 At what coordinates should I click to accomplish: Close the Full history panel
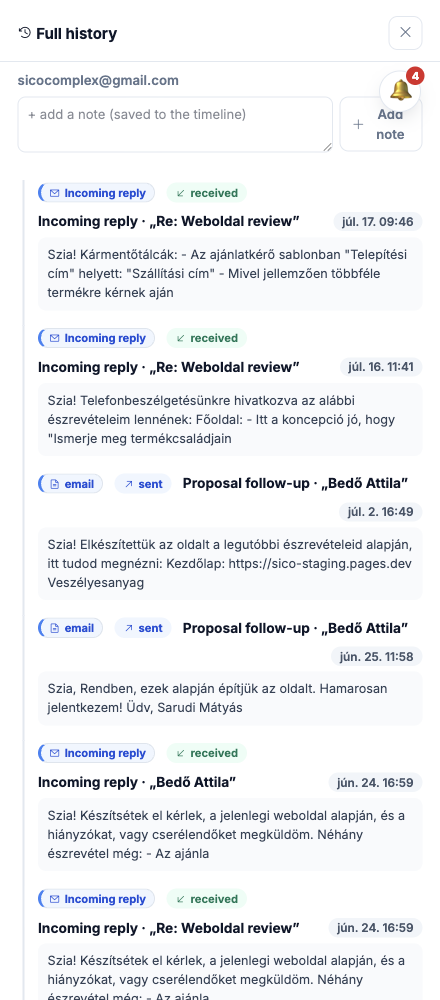coord(406,33)
